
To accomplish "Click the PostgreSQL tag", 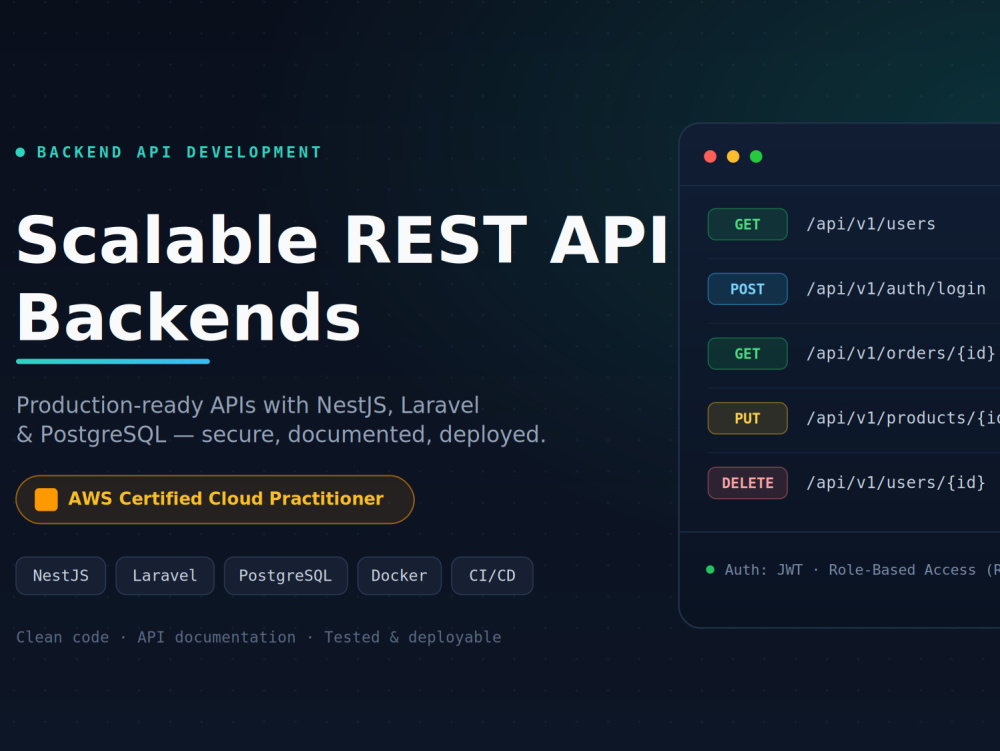I will click(x=285, y=576).
